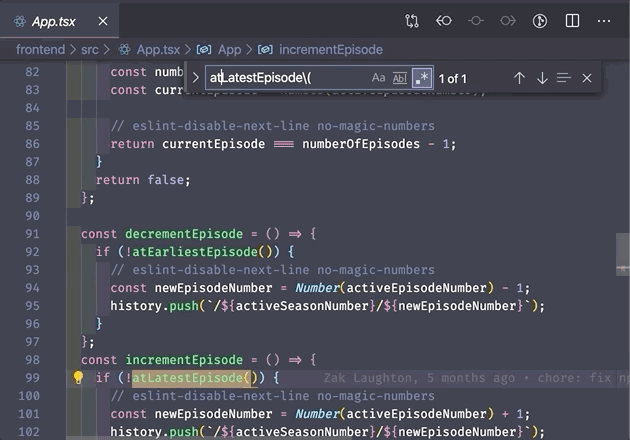Viewport: 630px width, 440px height.
Task: Click history.push on line 102
Action: click(155, 432)
